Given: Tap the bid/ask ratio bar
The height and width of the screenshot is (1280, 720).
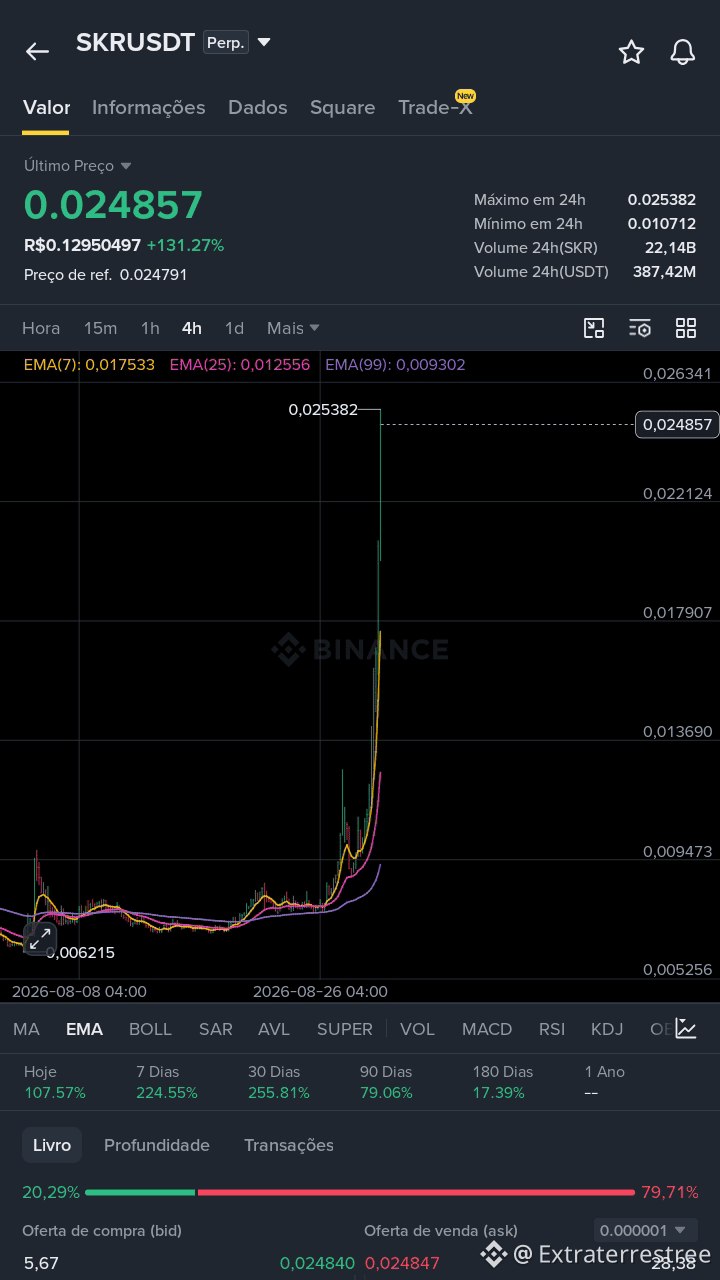Looking at the screenshot, I should point(360,1192).
